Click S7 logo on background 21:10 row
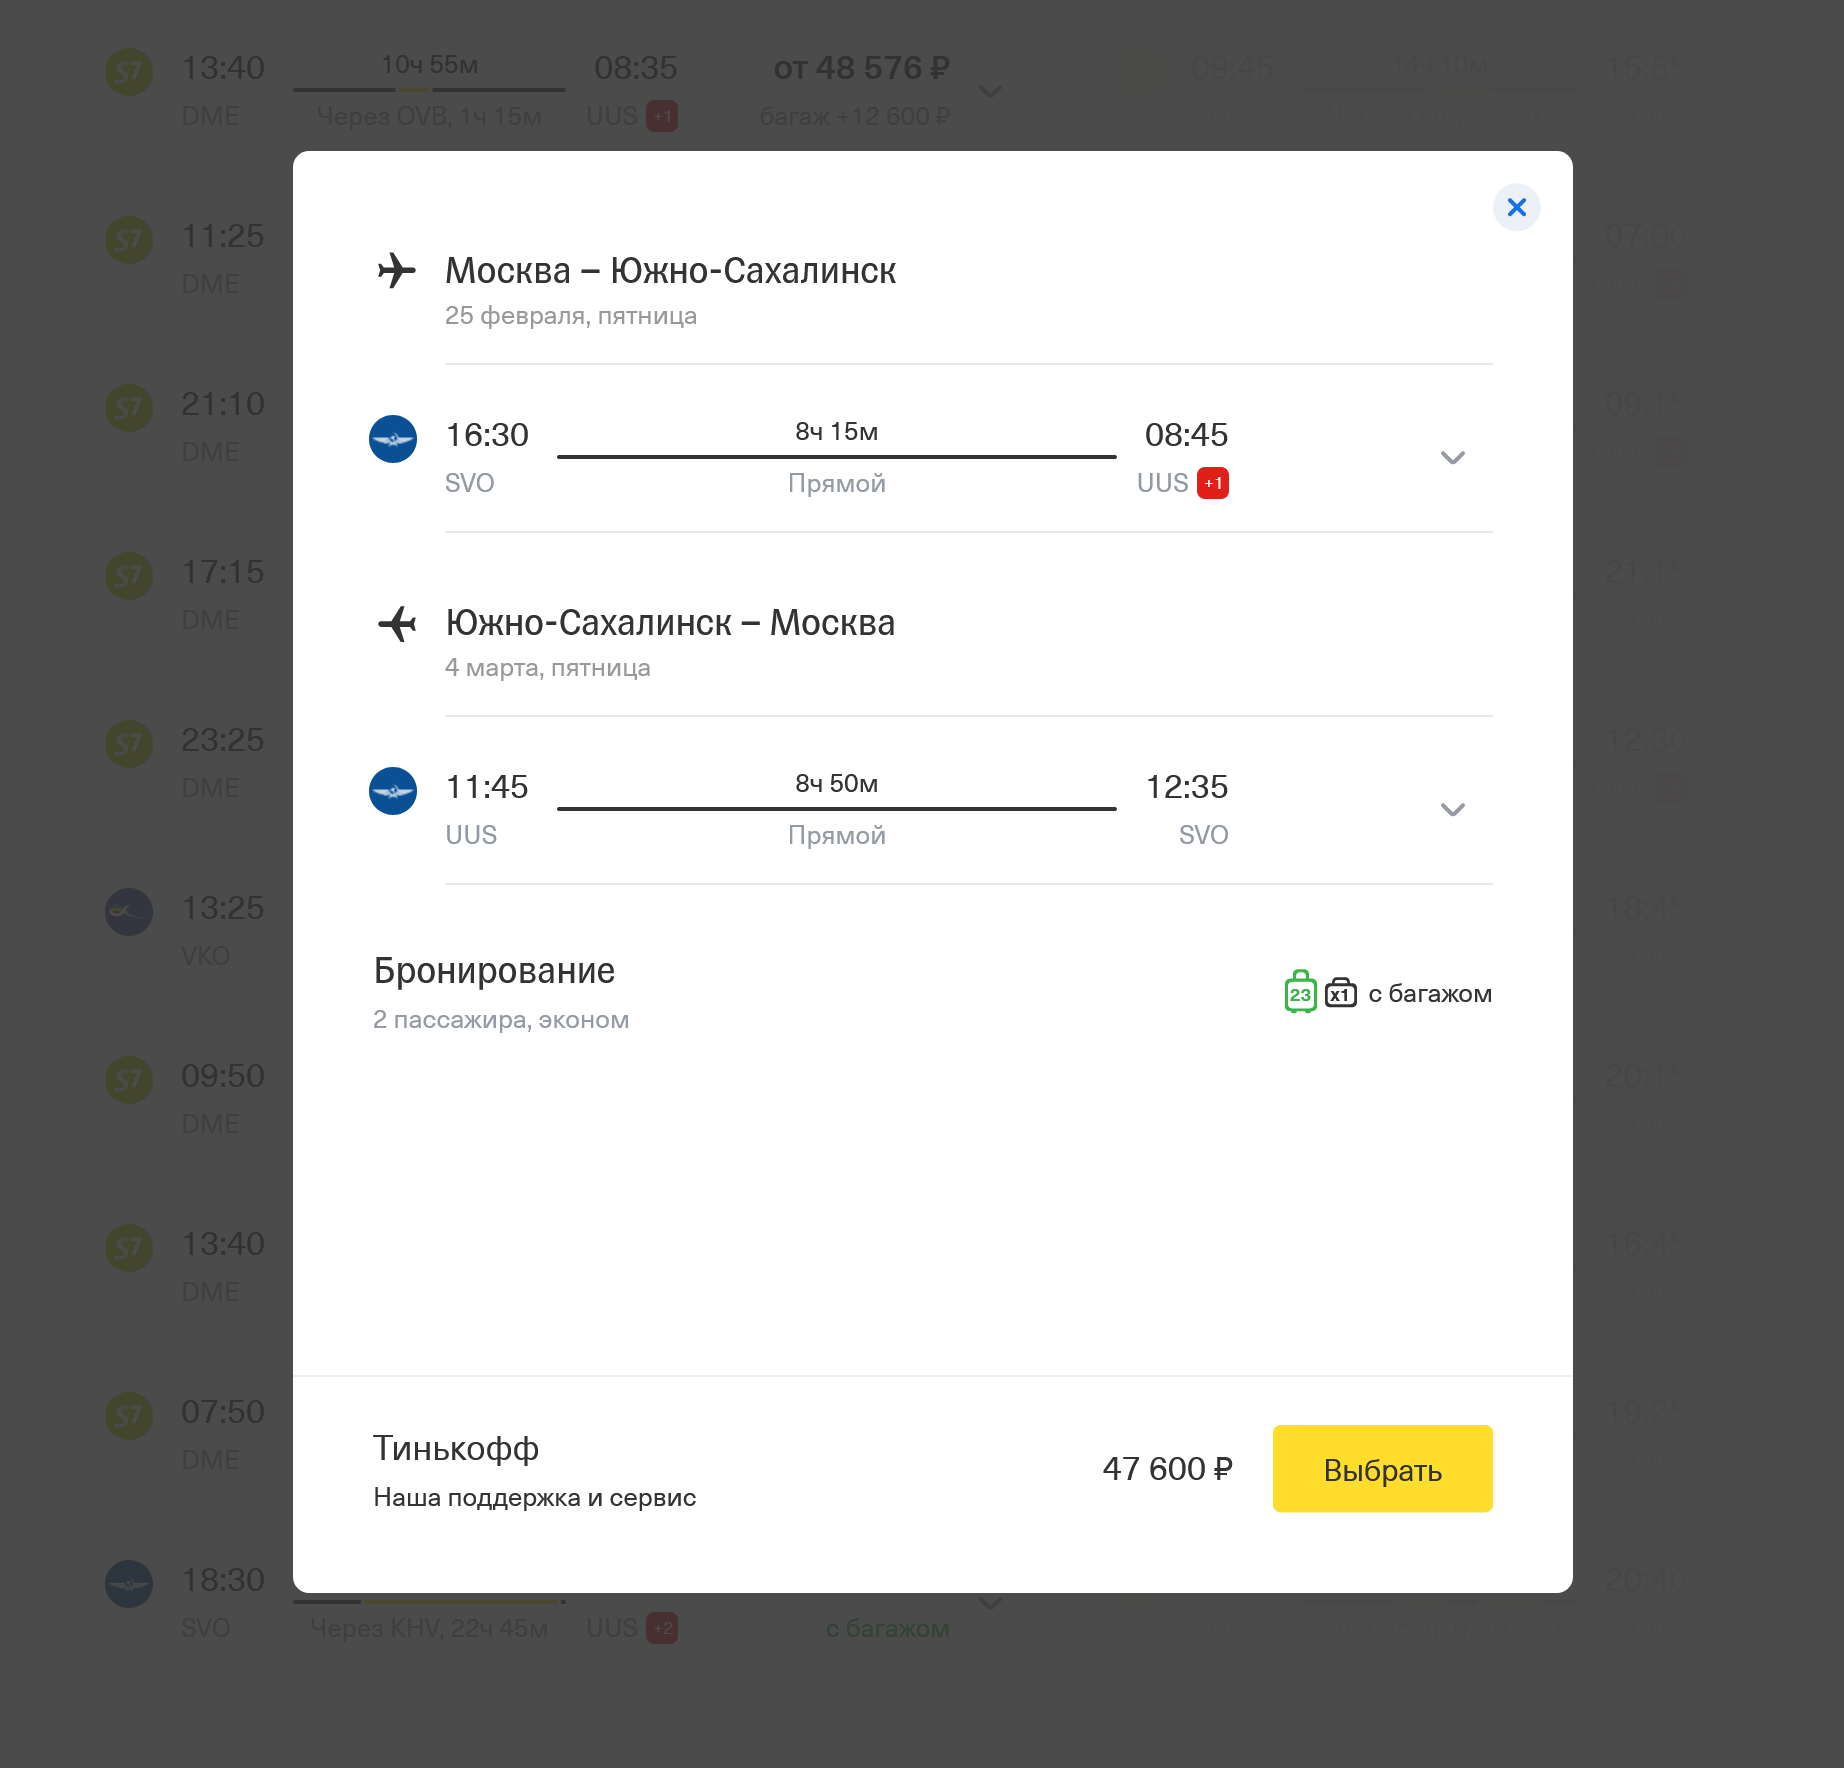Screen dimensions: 1844x1768 click(x=129, y=408)
